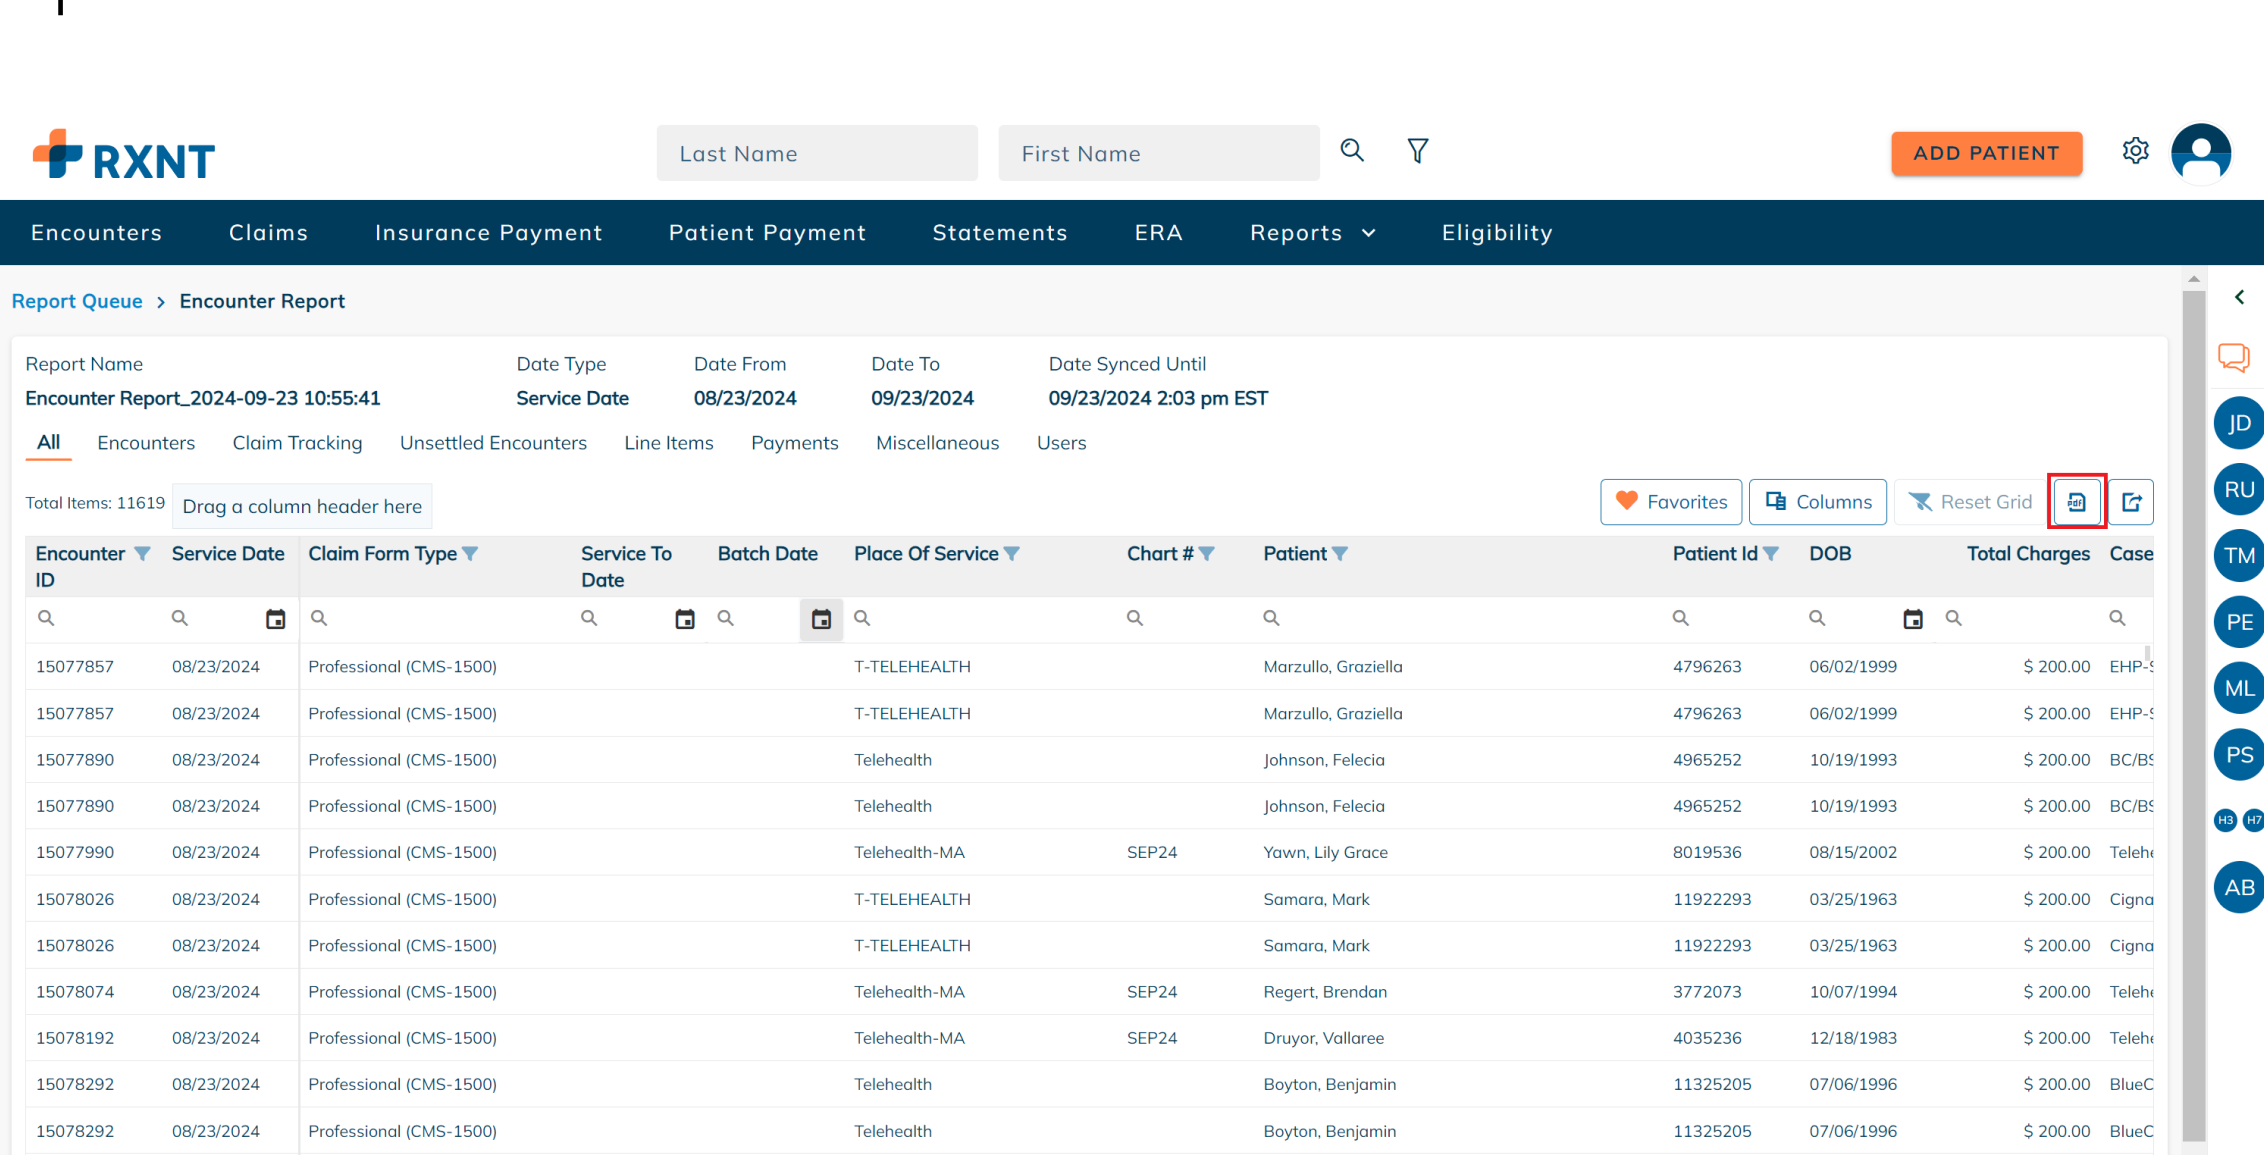Open the settings gear icon
This screenshot has width=2264, height=1155.
(x=2135, y=150)
